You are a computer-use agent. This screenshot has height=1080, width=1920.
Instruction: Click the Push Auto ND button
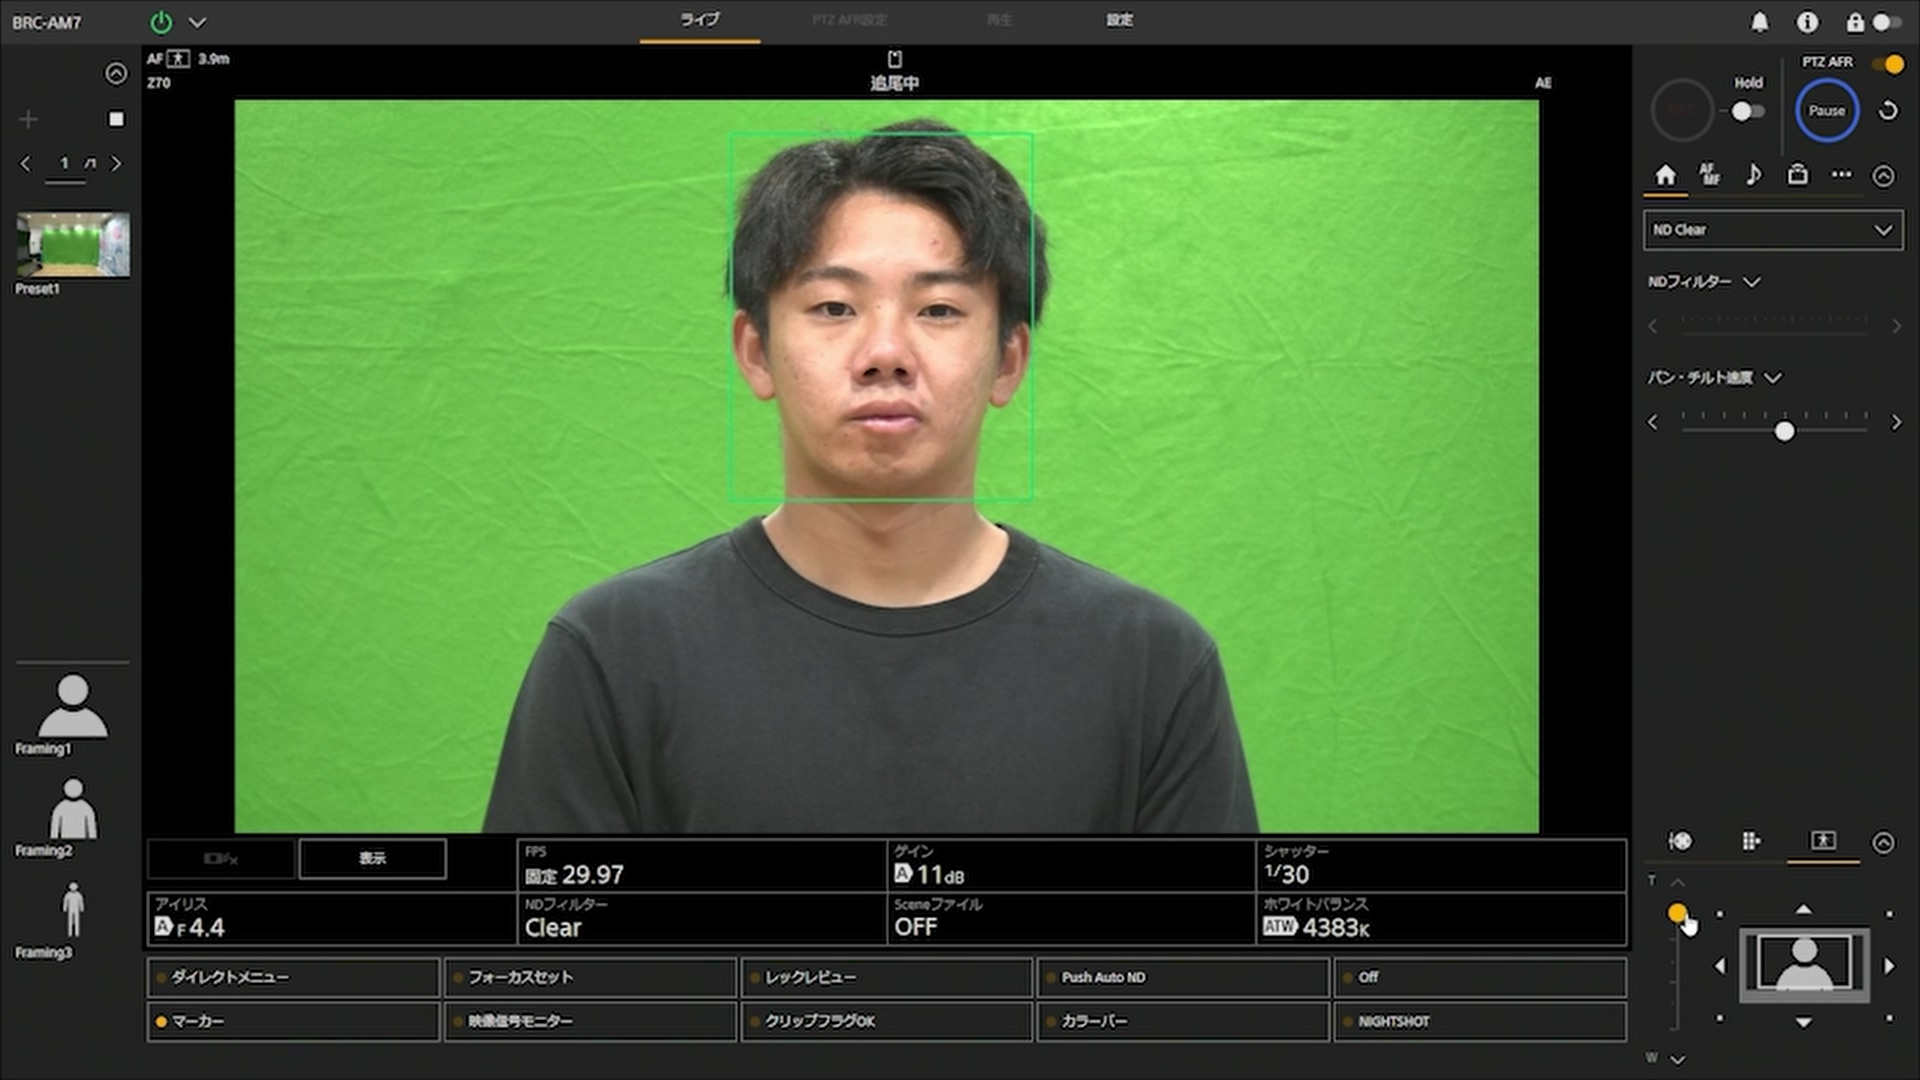(1183, 977)
